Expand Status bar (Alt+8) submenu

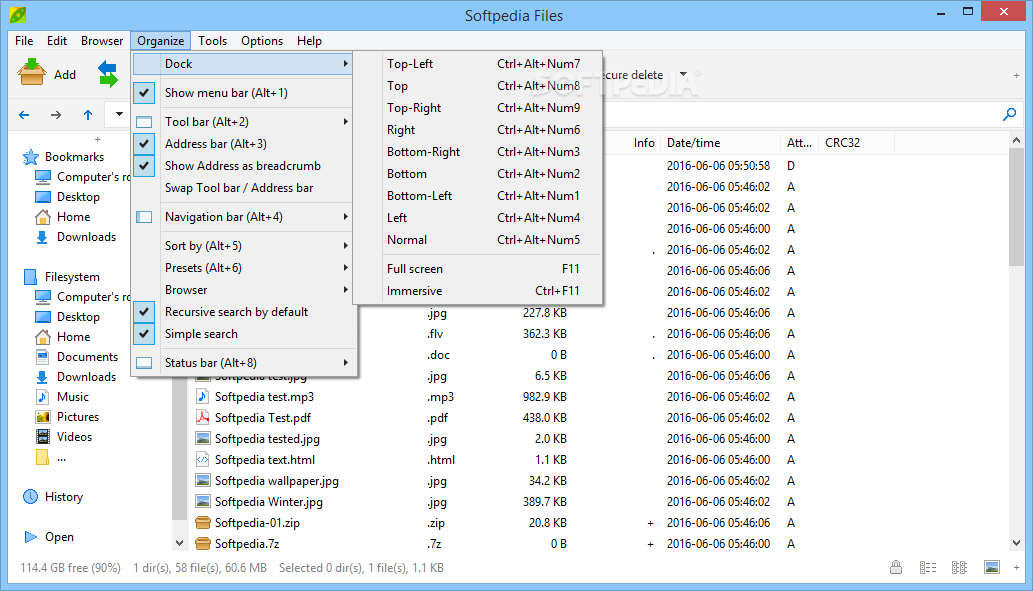pos(244,363)
